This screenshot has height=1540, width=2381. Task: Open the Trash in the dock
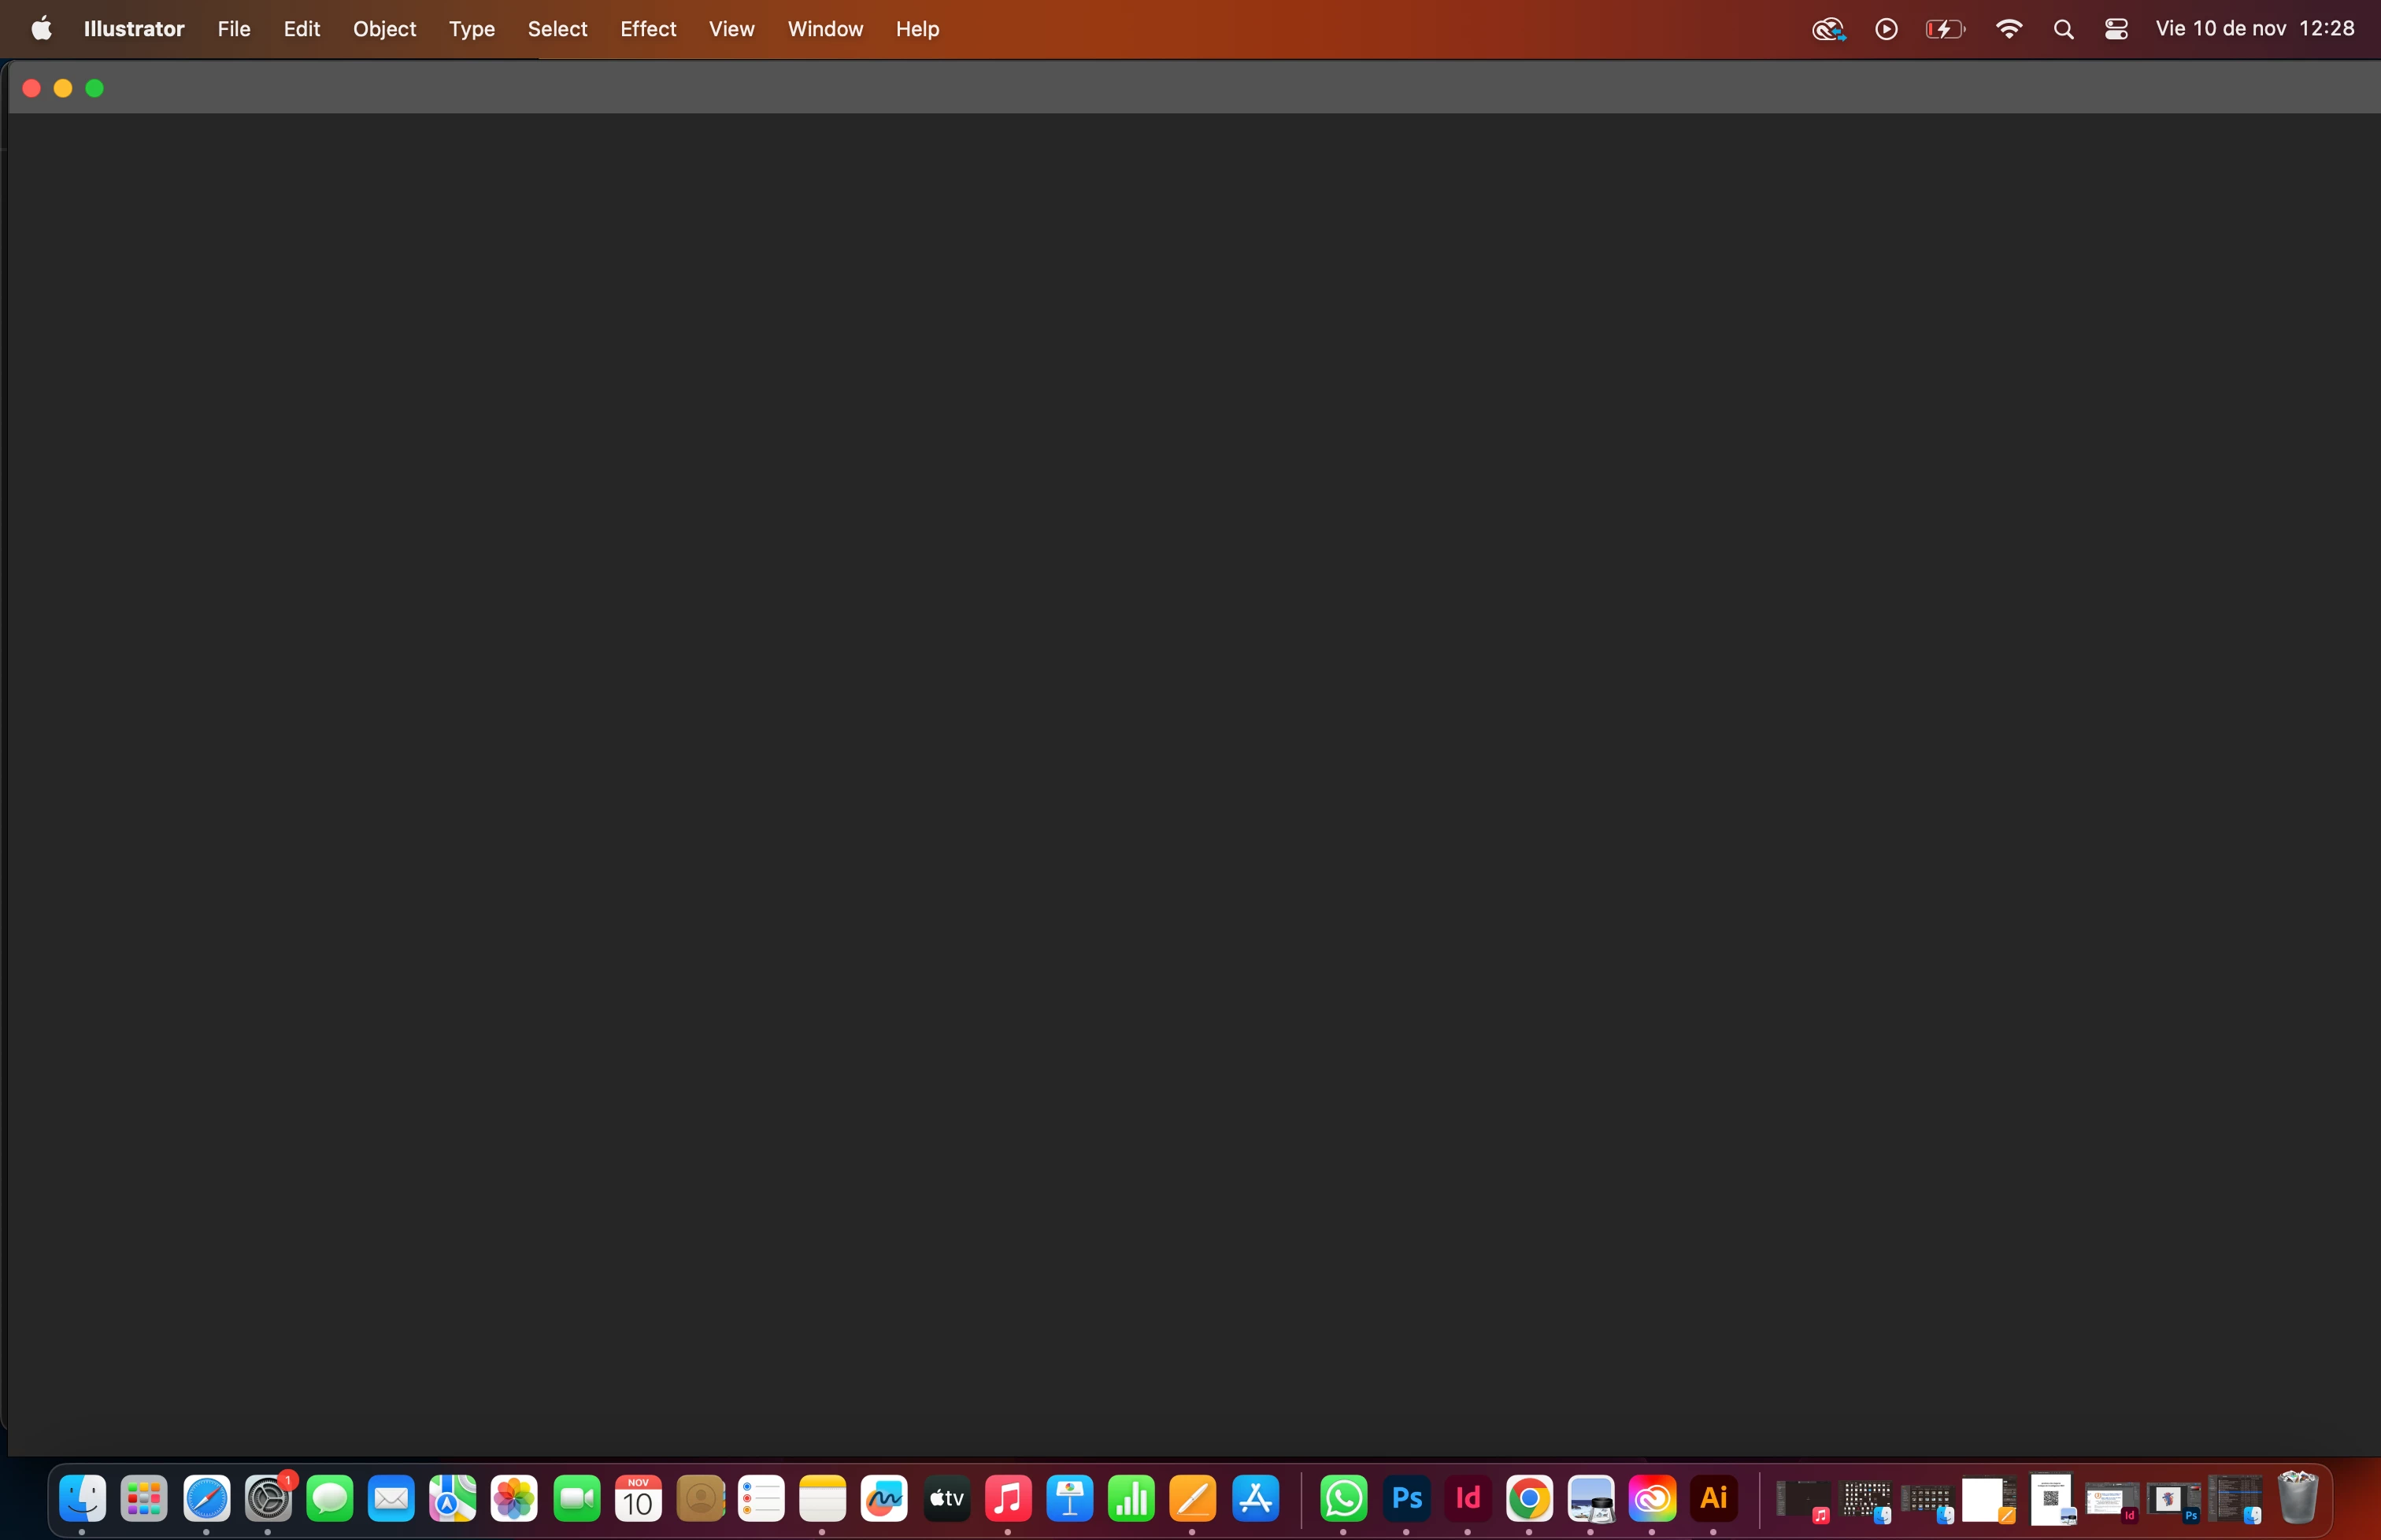coord(2296,1498)
